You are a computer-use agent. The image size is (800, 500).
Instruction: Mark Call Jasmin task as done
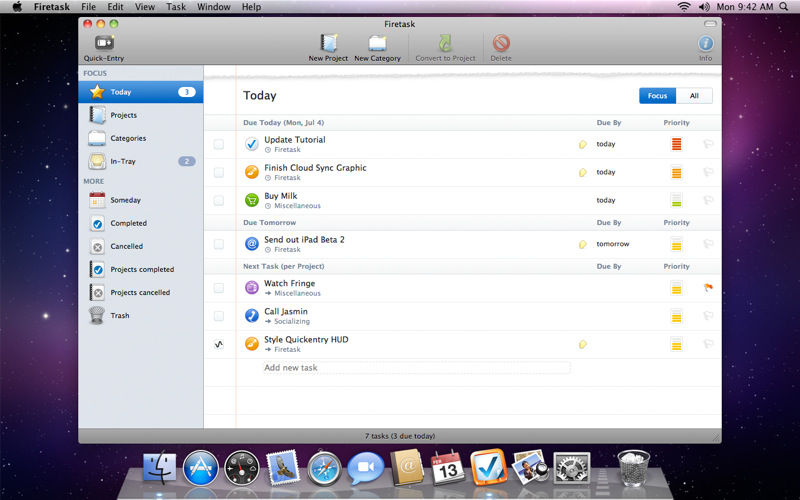pos(219,316)
